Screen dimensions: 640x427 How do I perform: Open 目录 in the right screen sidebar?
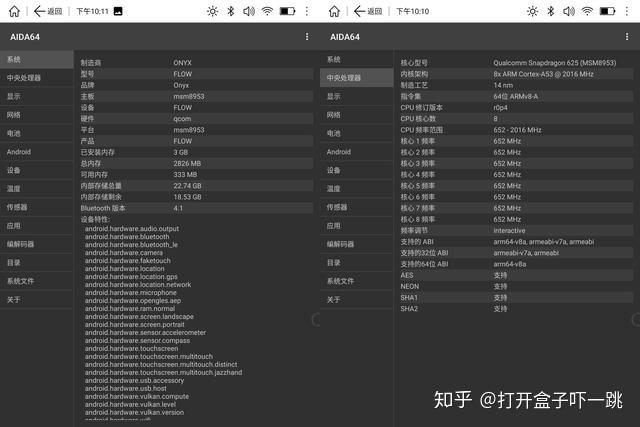tap(357, 262)
